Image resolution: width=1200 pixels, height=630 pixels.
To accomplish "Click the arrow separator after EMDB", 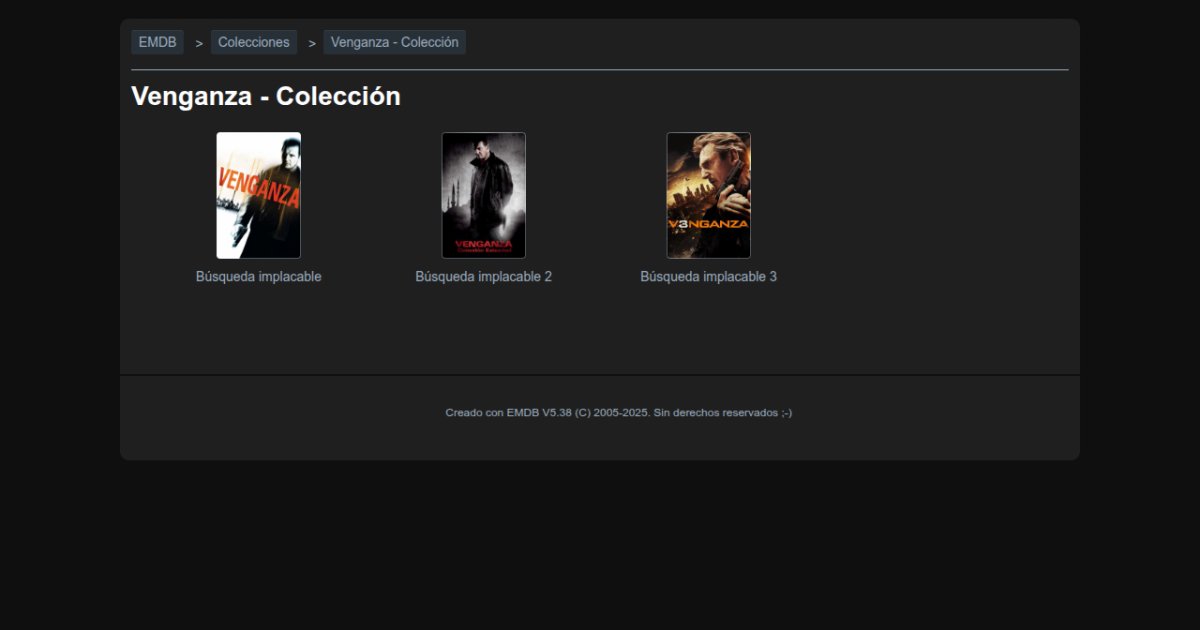I will [x=199, y=43].
